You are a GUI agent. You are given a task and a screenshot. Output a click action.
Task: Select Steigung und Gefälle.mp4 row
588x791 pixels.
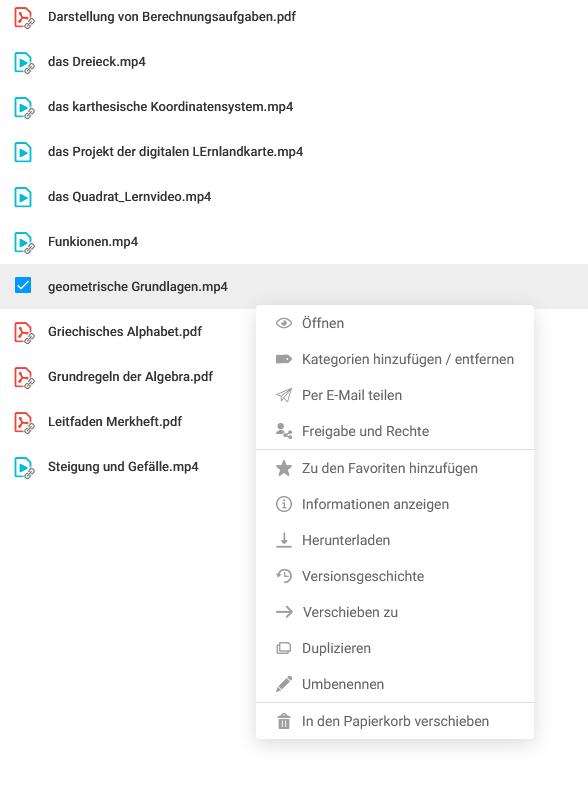[x=294, y=467]
